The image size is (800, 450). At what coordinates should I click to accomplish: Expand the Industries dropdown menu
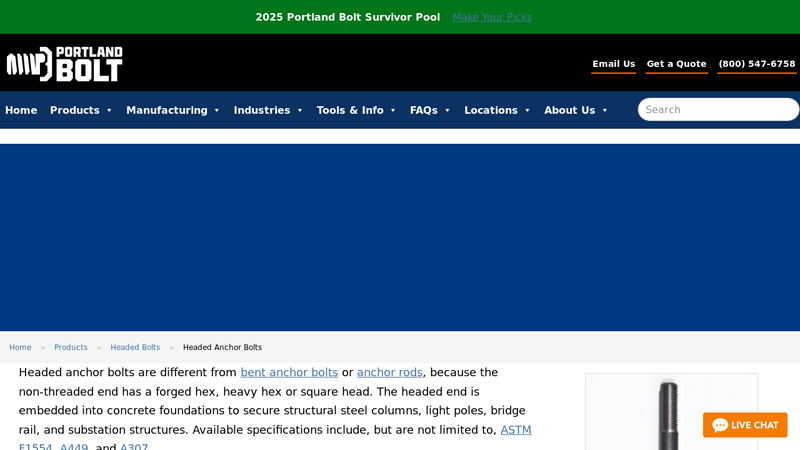tap(268, 110)
